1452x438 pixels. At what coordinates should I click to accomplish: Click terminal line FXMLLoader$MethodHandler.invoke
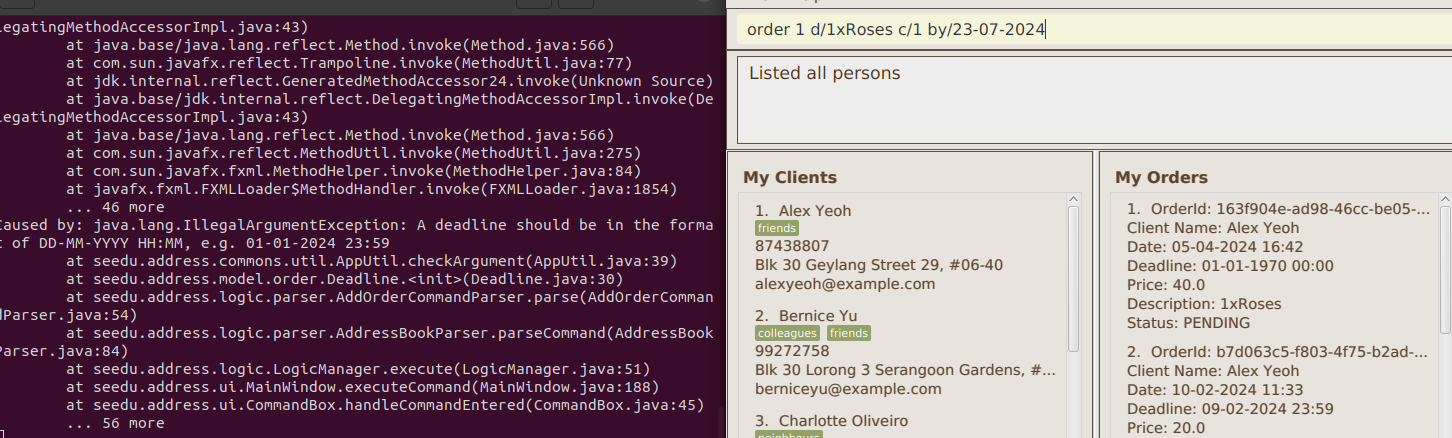tap(372, 189)
